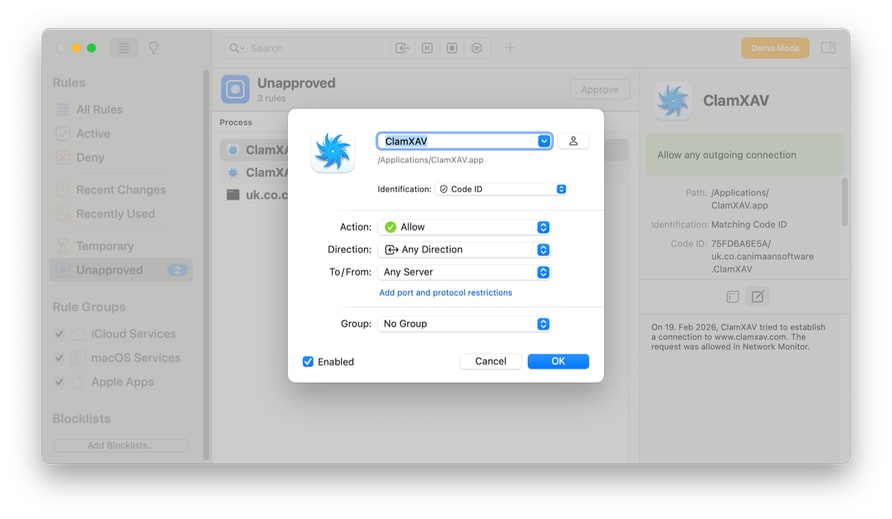Click the Process column header

click(x=236, y=122)
